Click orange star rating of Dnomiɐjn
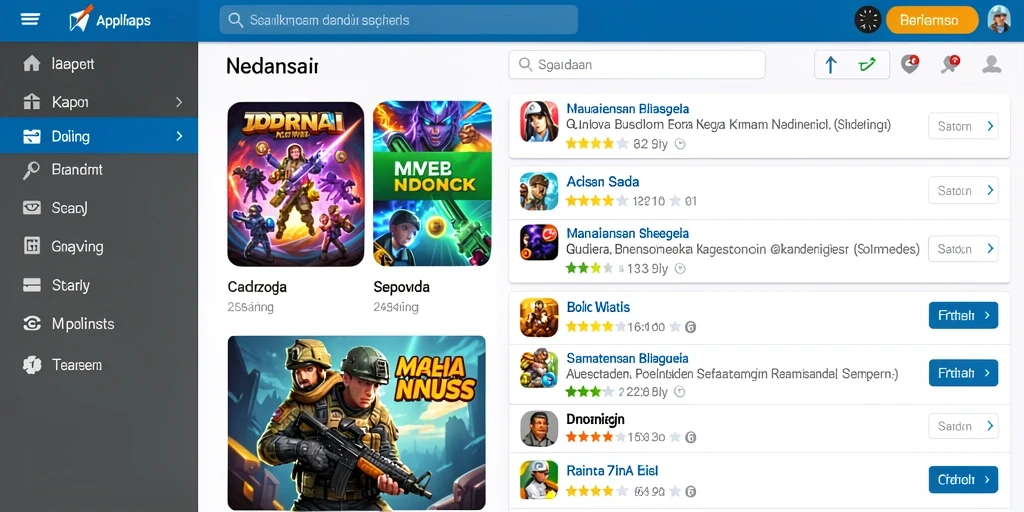This screenshot has width=1024, height=512. pos(597,437)
